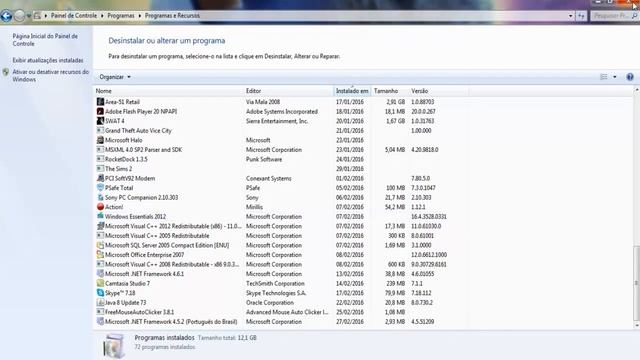Click the Oracle Corporation editor cell

pos(270,302)
